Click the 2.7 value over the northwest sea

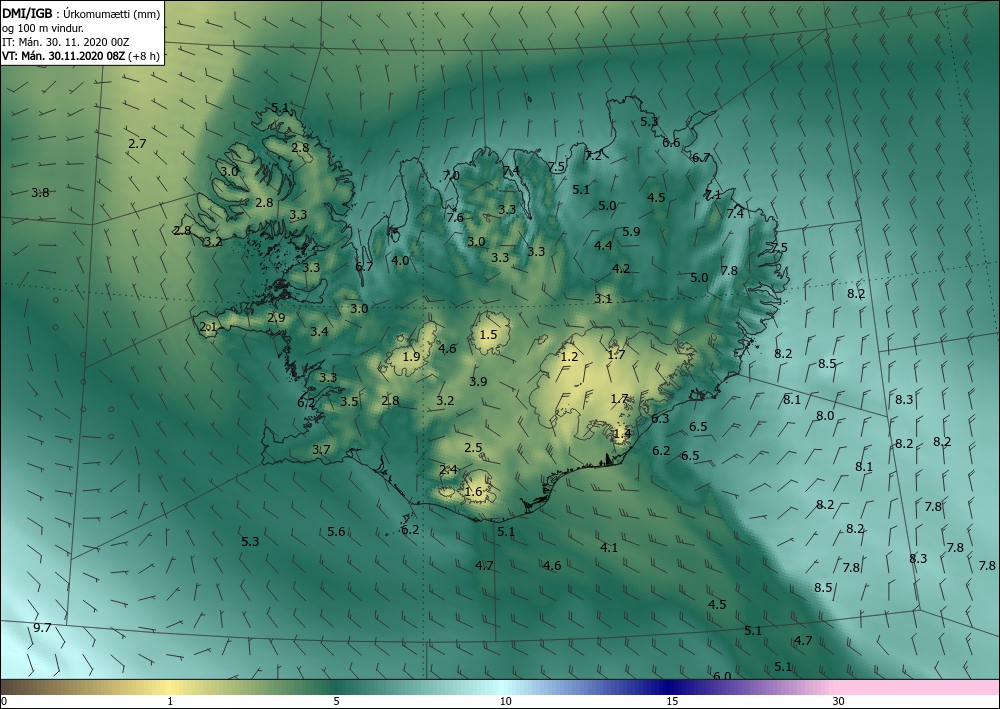(x=137, y=143)
